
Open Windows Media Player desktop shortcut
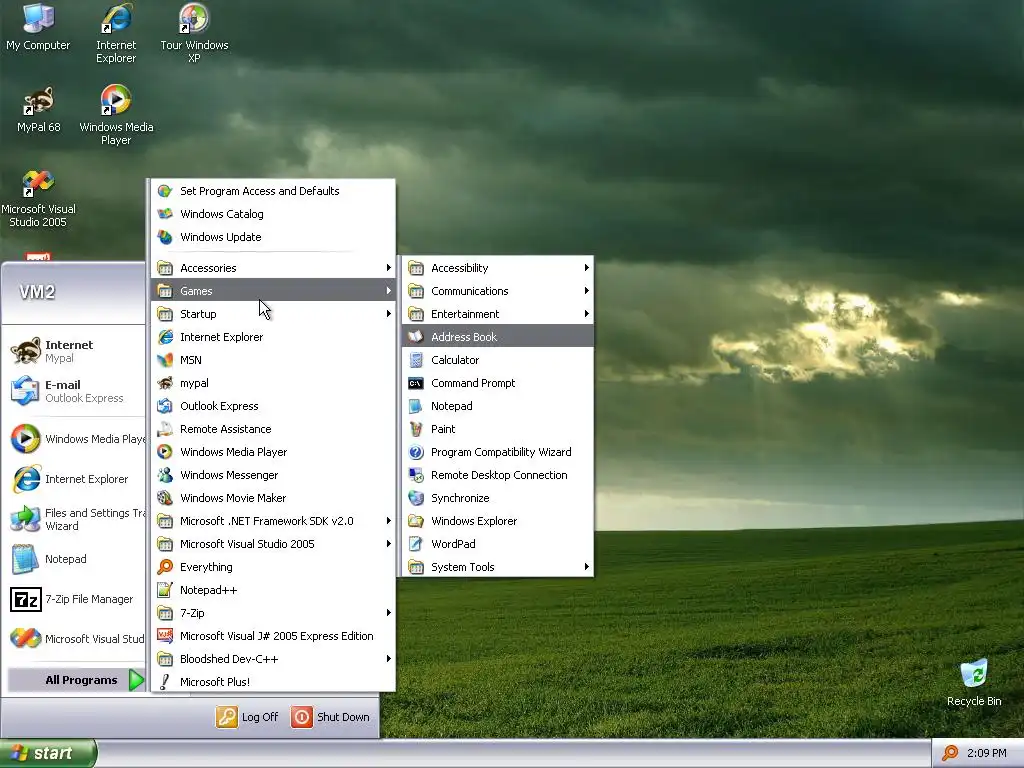pos(116,116)
